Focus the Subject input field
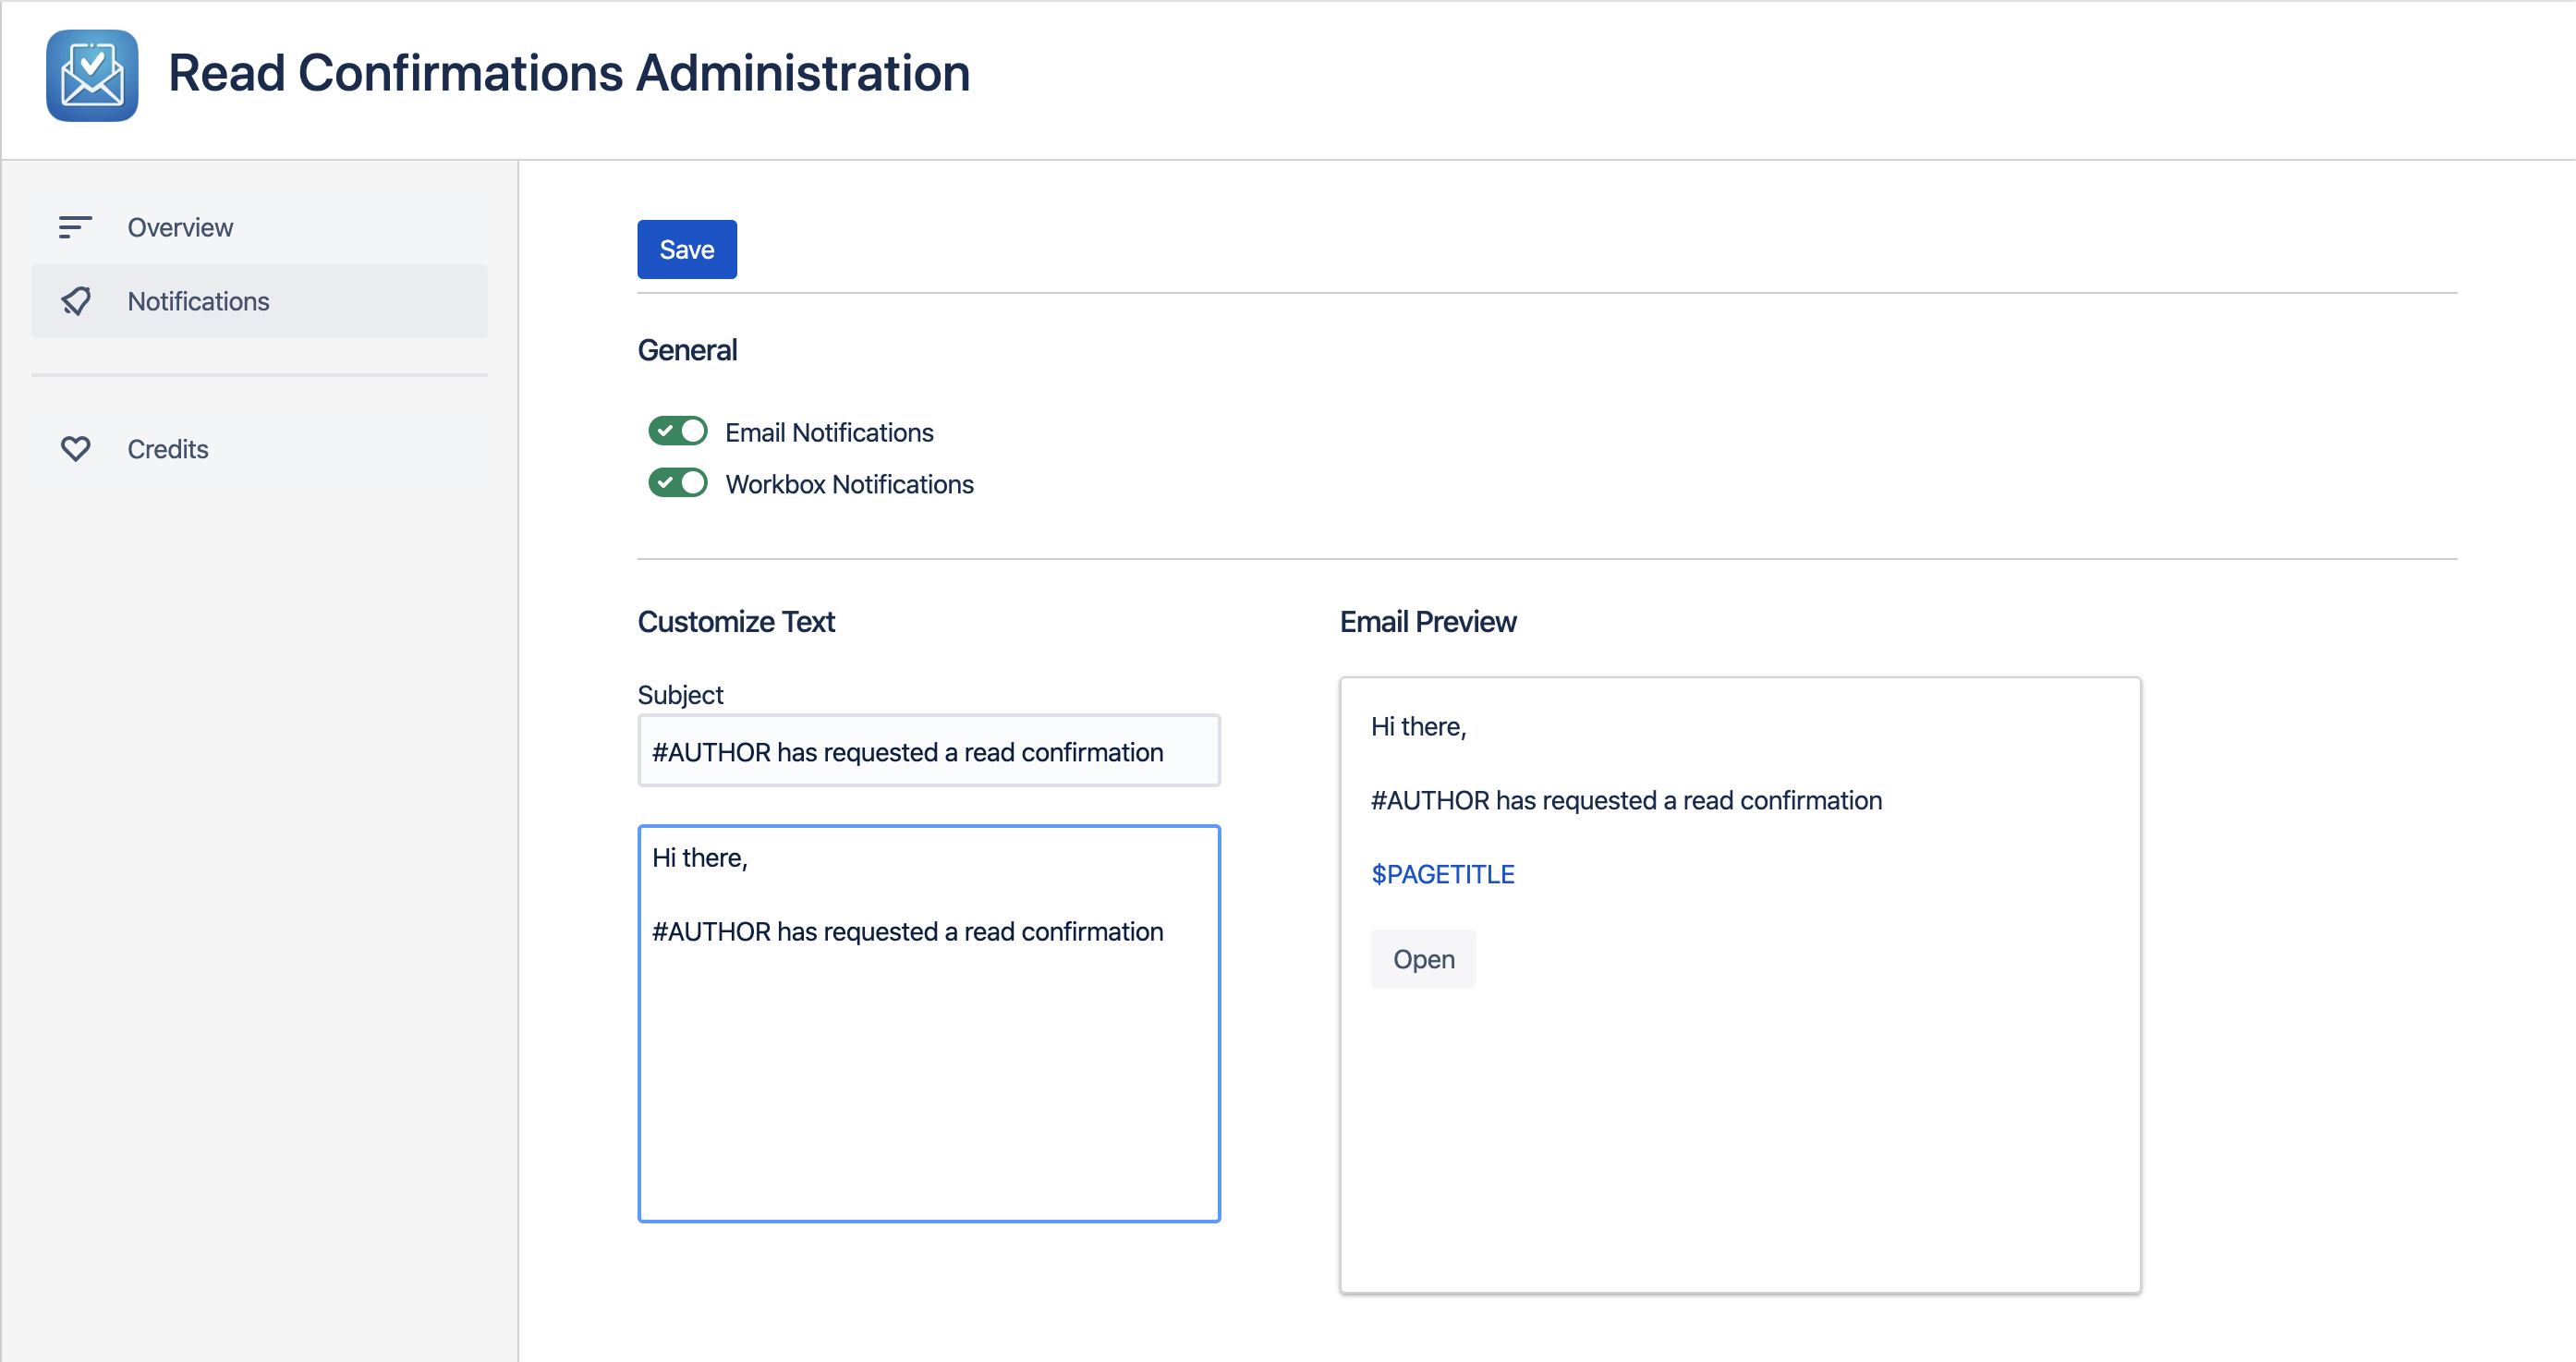Screen dimensions: 2576x1362 point(929,751)
